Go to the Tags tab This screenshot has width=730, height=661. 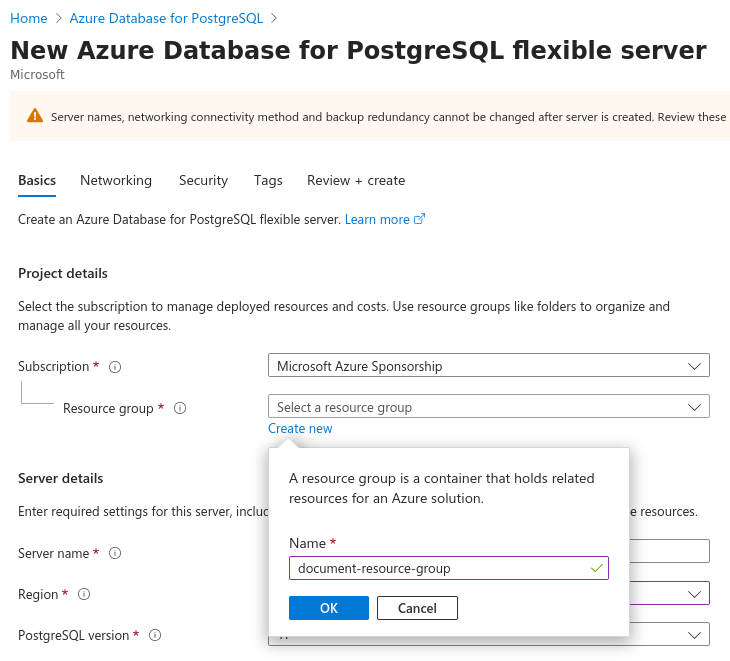[x=268, y=181]
